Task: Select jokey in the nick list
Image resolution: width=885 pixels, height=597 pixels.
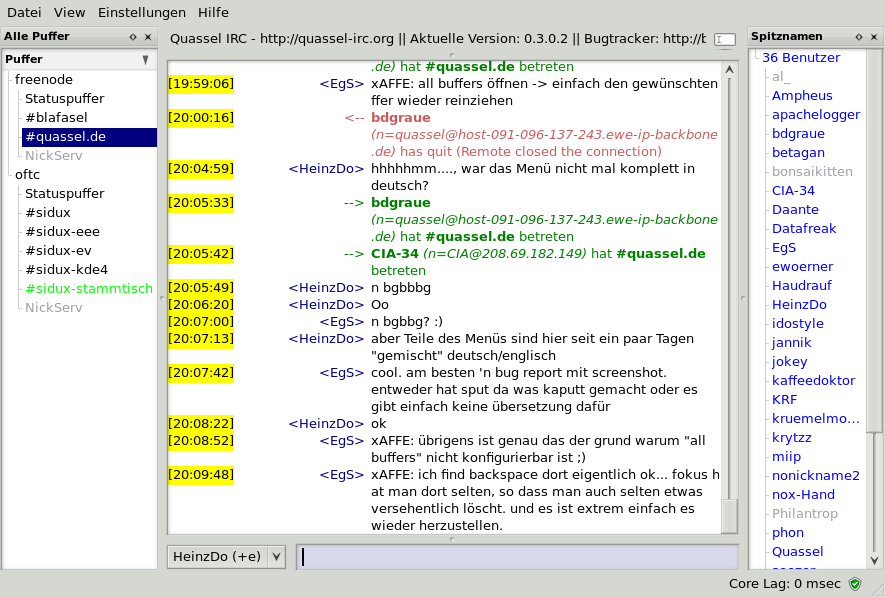Action: pos(790,362)
